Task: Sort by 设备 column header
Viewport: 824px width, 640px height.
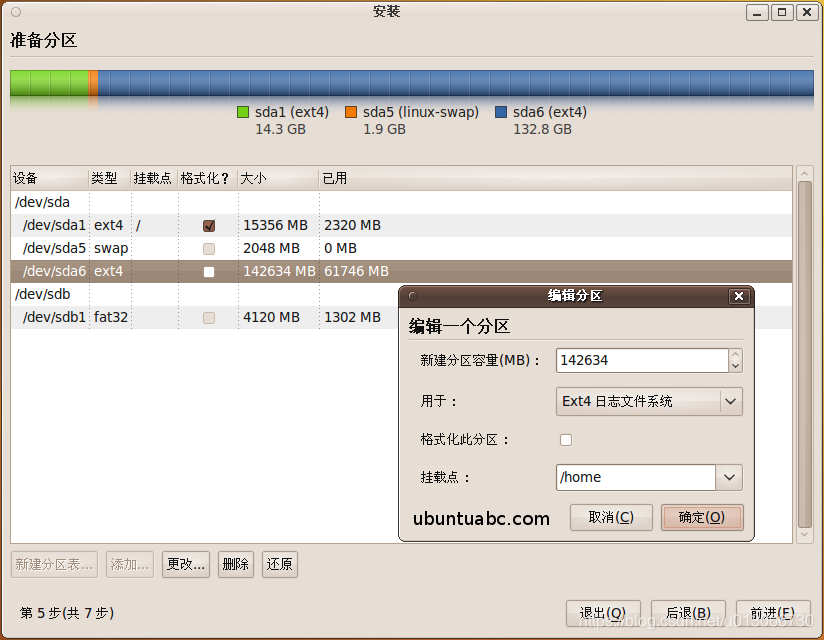Action: [x=49, y=178]
